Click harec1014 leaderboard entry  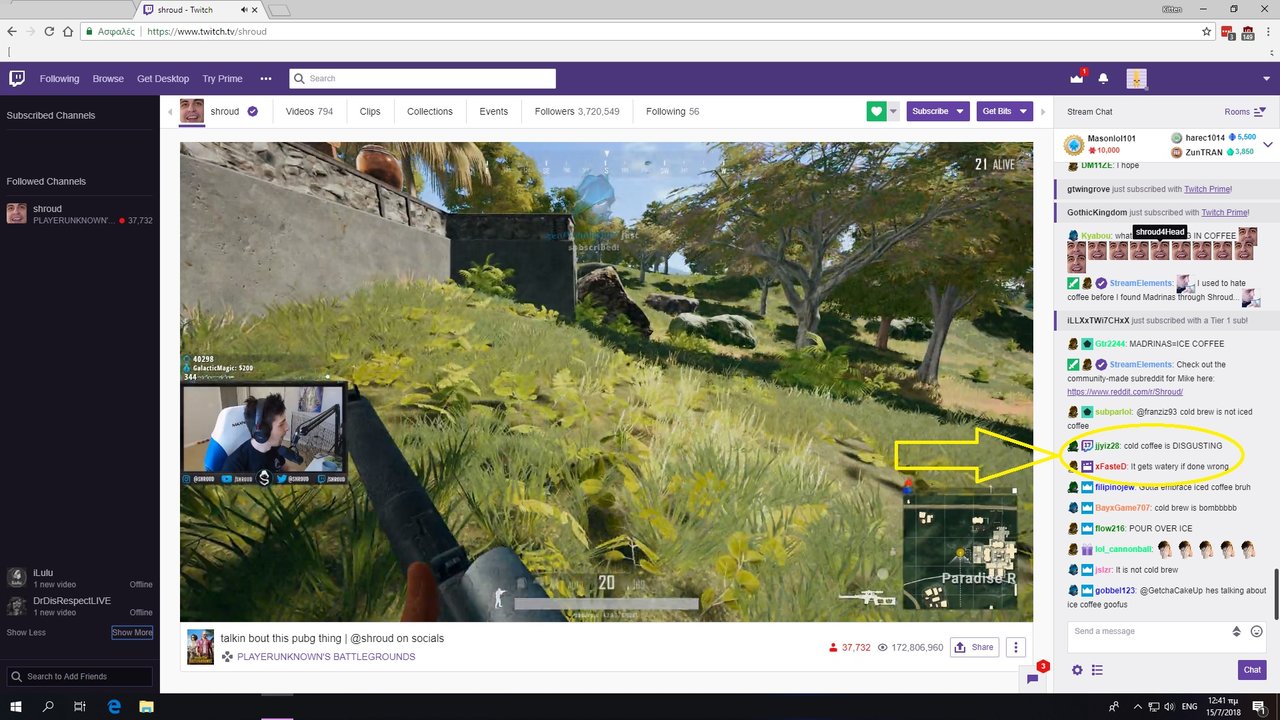coord(1213,137)
